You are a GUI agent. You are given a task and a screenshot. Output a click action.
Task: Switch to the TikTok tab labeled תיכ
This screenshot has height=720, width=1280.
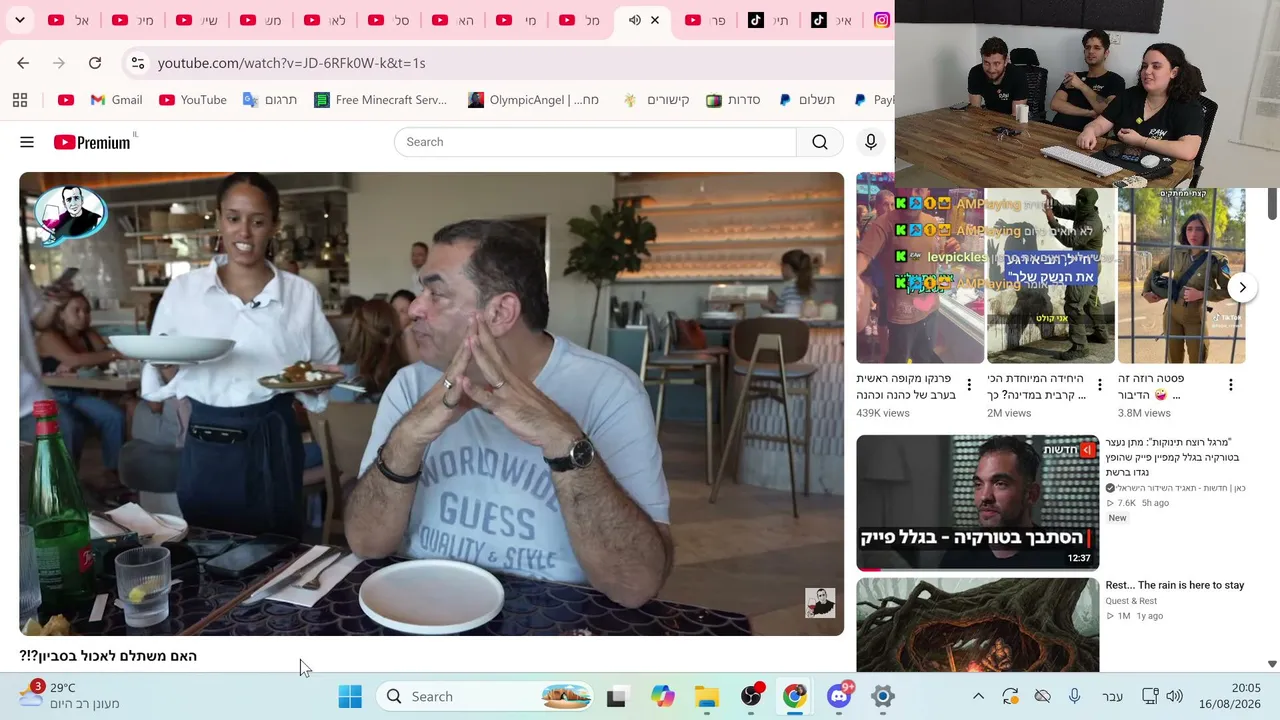pos(770,20)
